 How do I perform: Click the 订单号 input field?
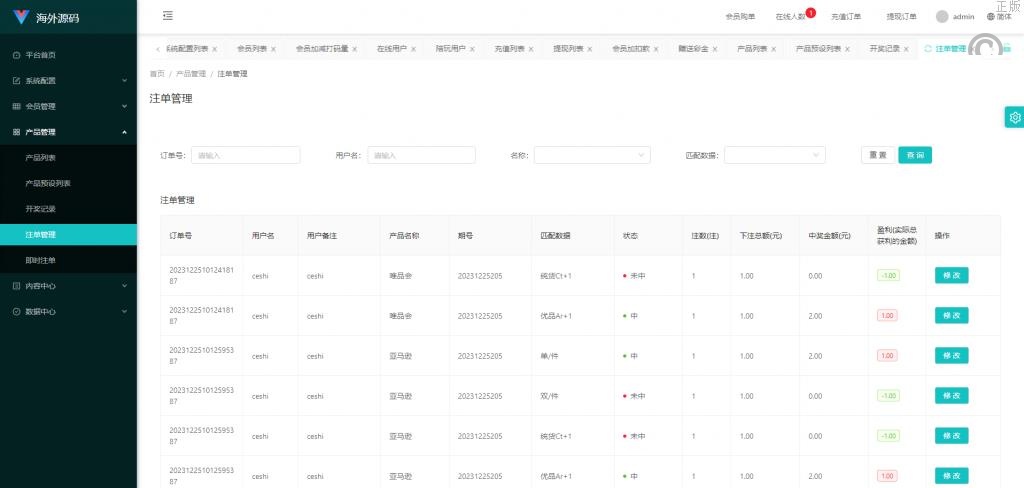click(245, 155)
